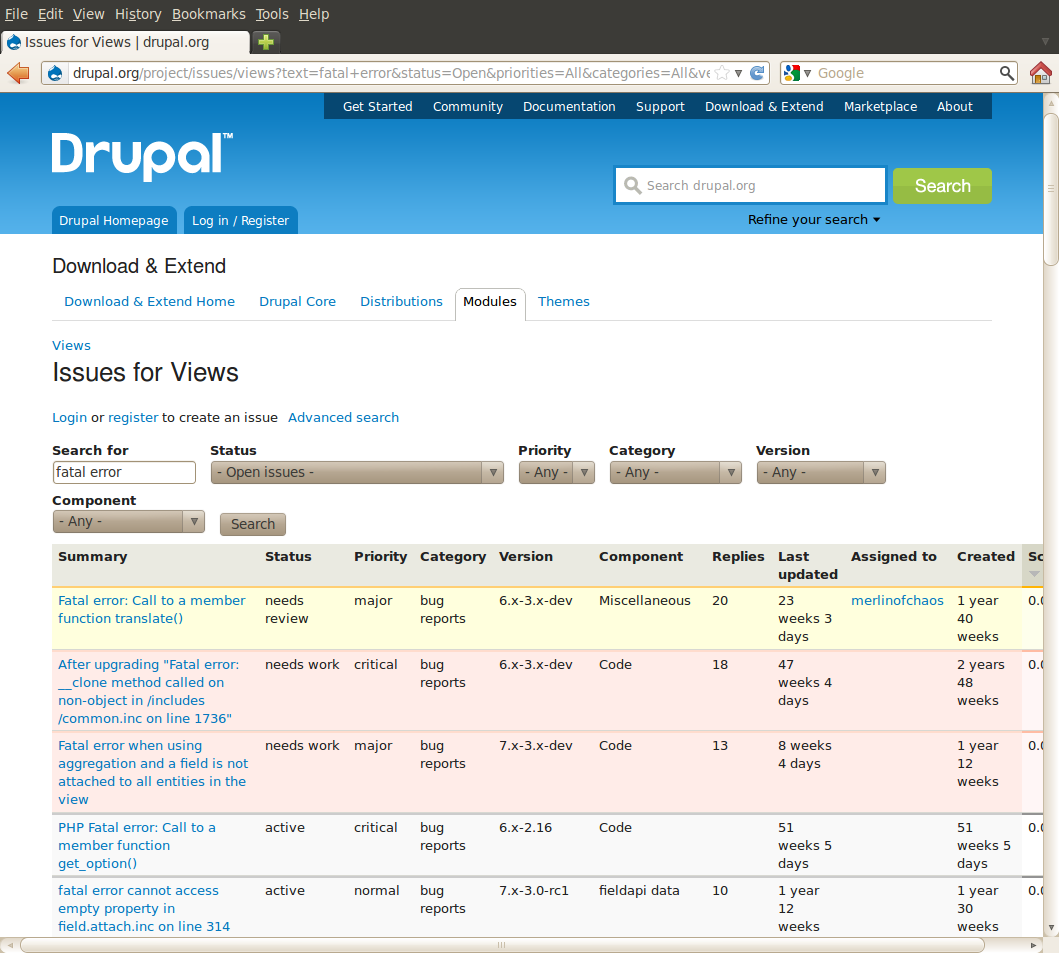Click Marketplace in top navigation
1059x953 pixels.
[880, 107]
